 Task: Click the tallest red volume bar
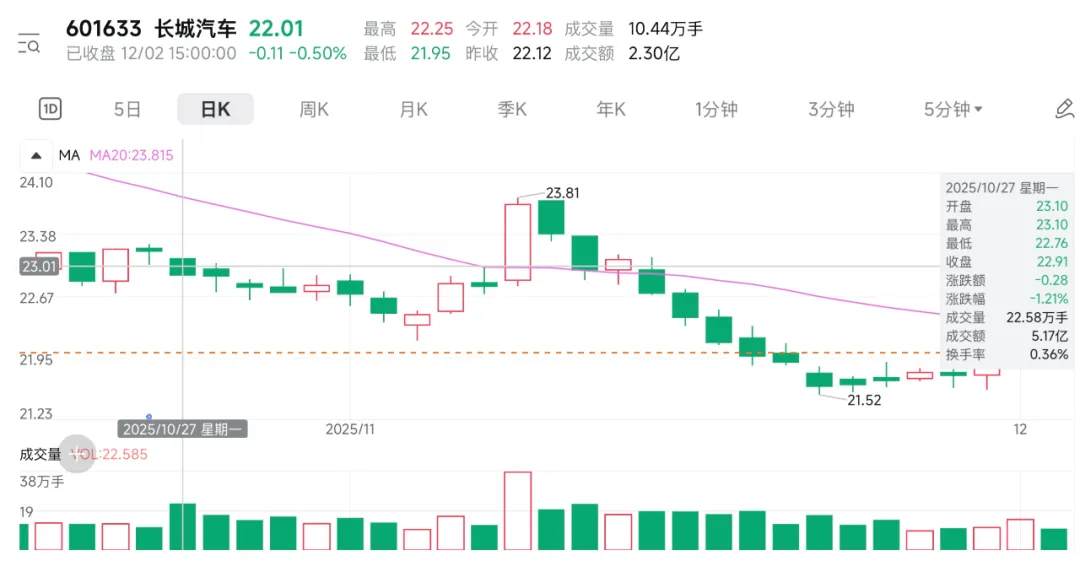(518, 510)
